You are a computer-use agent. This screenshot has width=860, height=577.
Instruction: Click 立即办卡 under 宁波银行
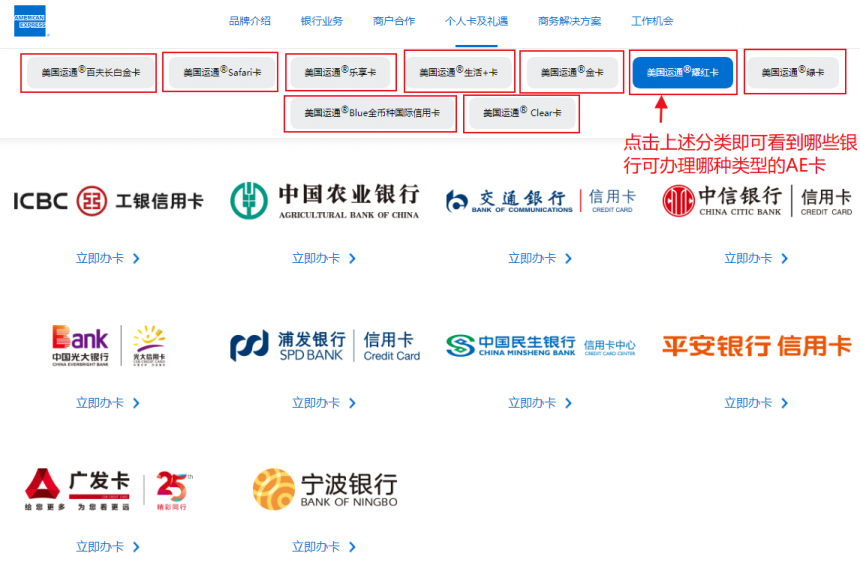coord(324,547)
